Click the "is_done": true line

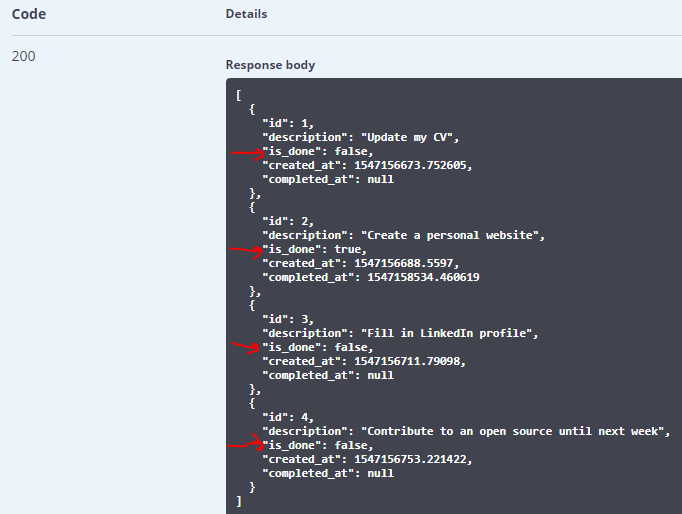314,250
